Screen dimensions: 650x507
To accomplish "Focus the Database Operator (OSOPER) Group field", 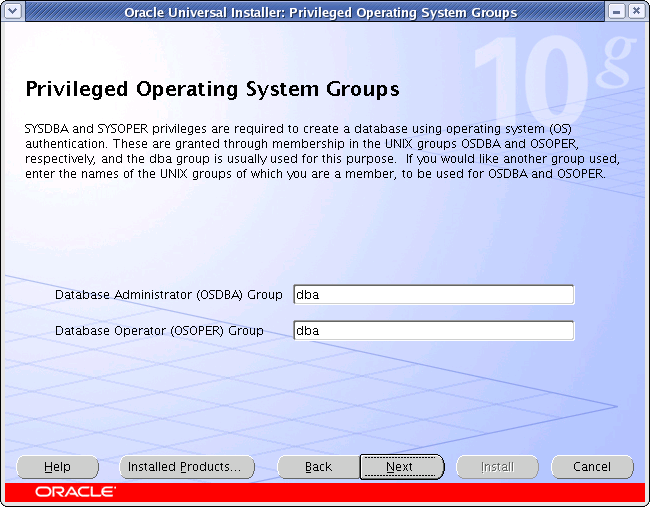I will pos(434,331).
